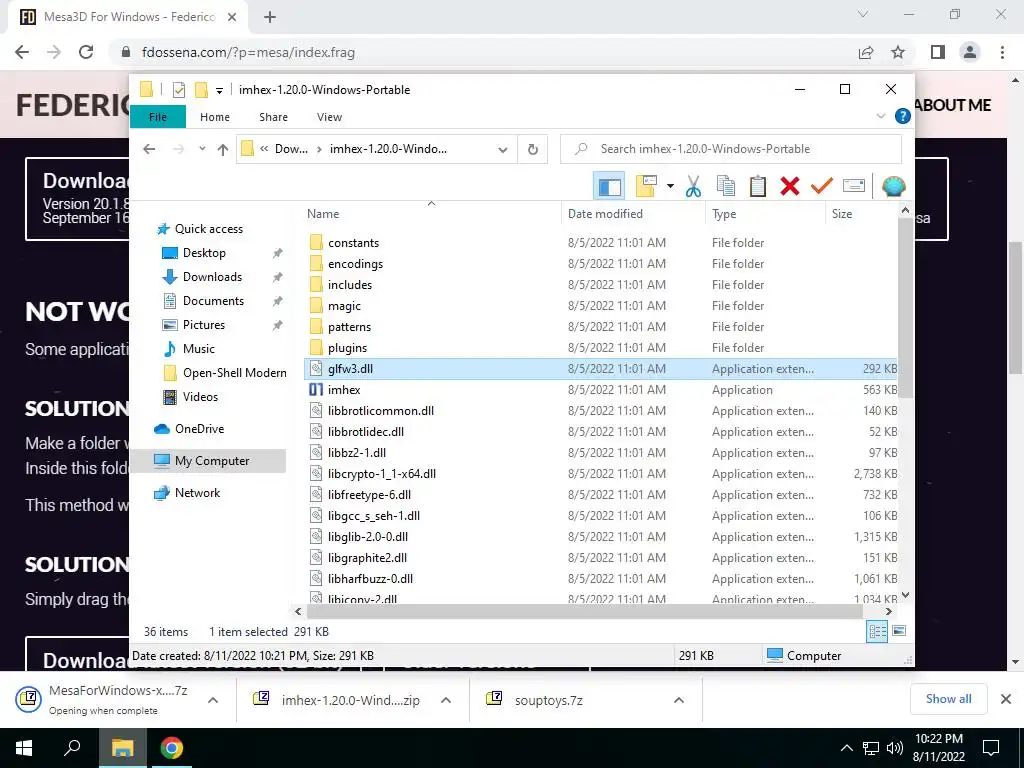Click the orange checkmark Properties icon
This screenshot has height=768, width=1024.
coord(822,186)
